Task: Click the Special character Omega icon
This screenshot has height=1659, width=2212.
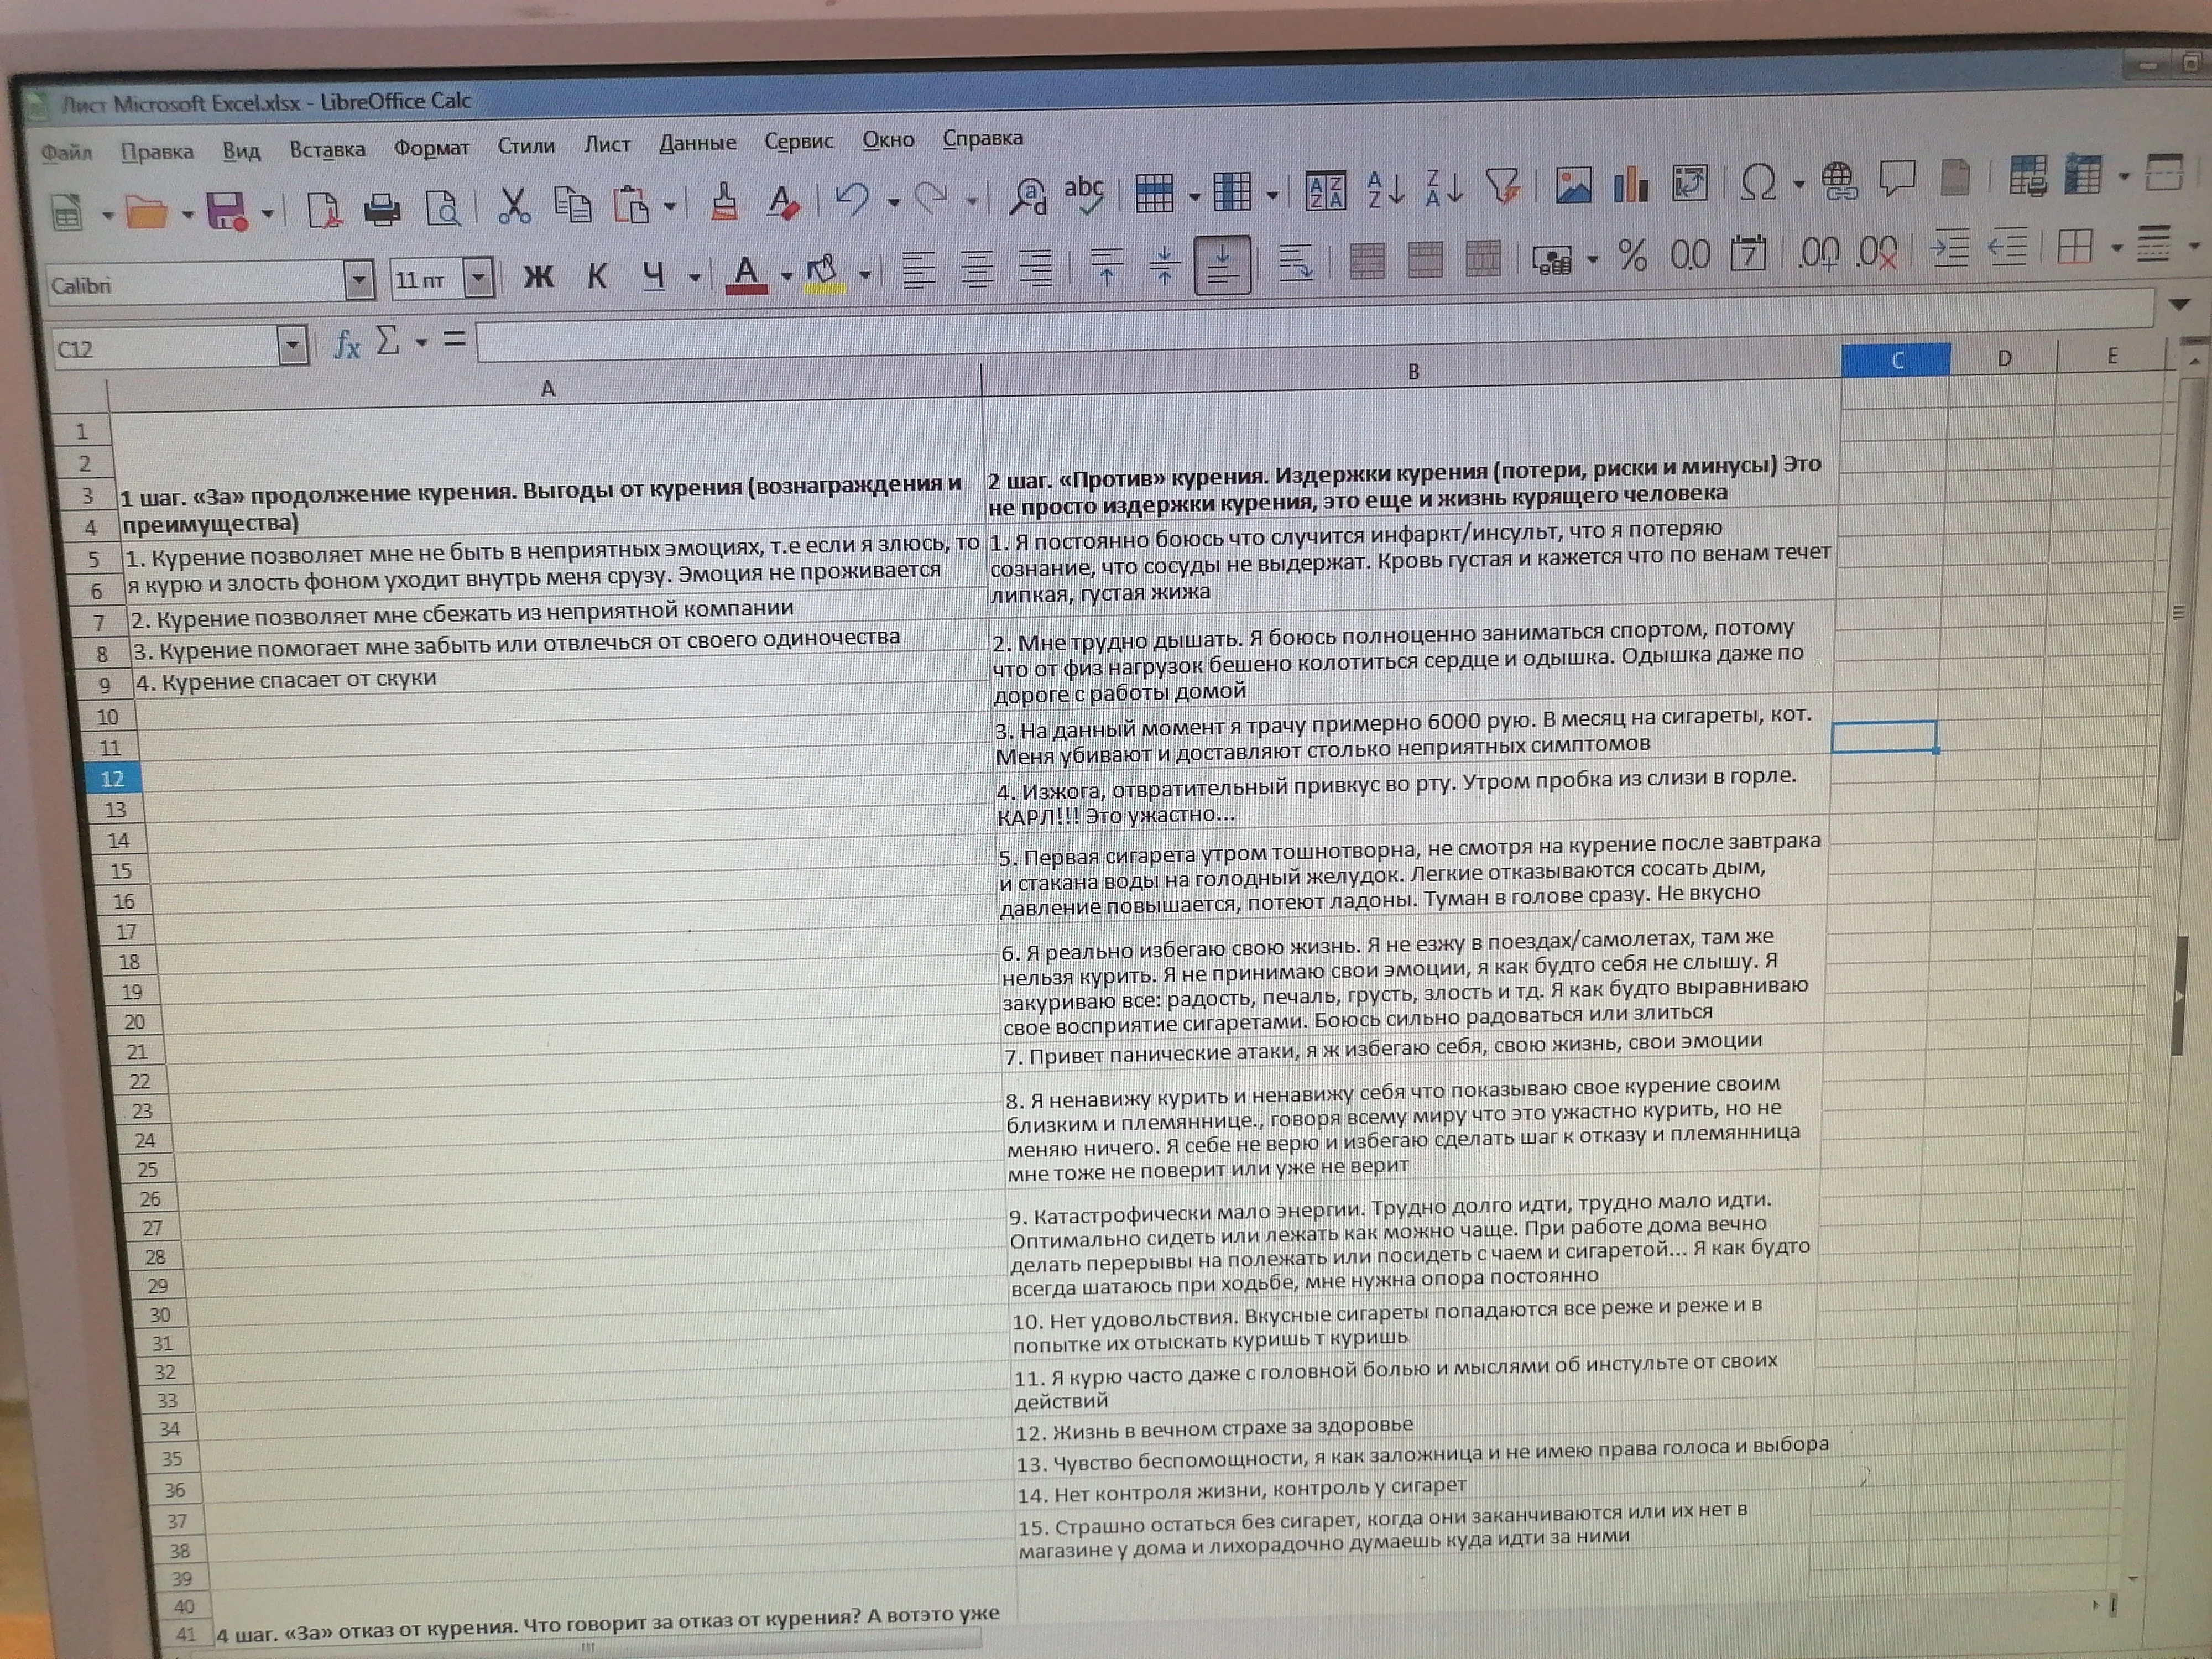Action: (x=1758, y=183)
